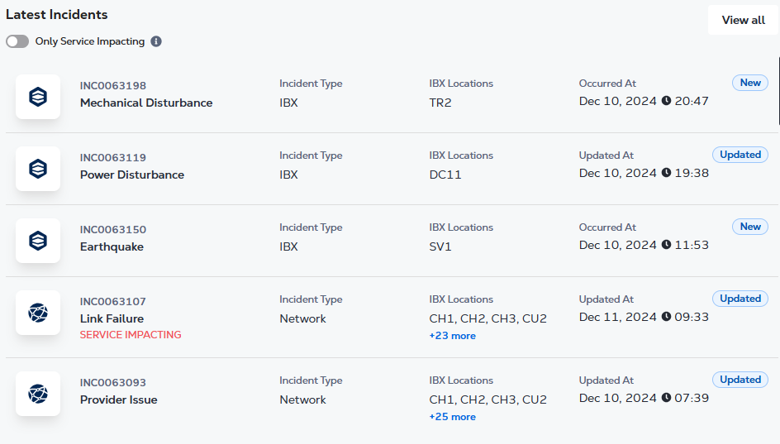Click clock icon next to 20:47 time
Screen dimensions: 780x444
(x=666, y=101)
